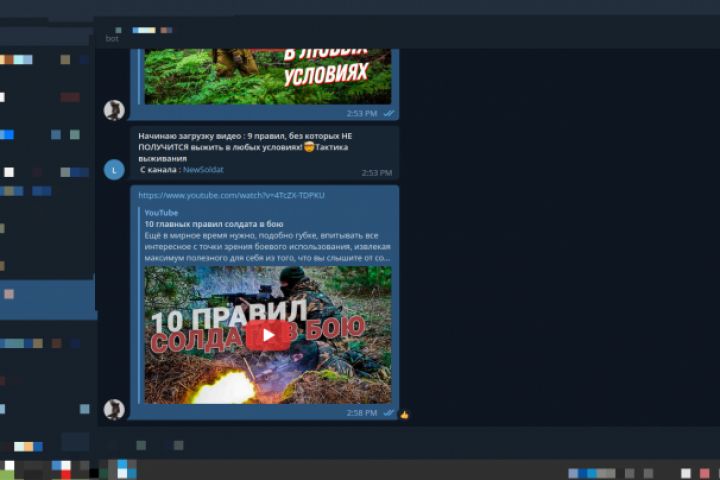This screenshot has height=480, width=720.
Task: Click the 'bot' status label in the chat header
Action: (x=112, y=39)
